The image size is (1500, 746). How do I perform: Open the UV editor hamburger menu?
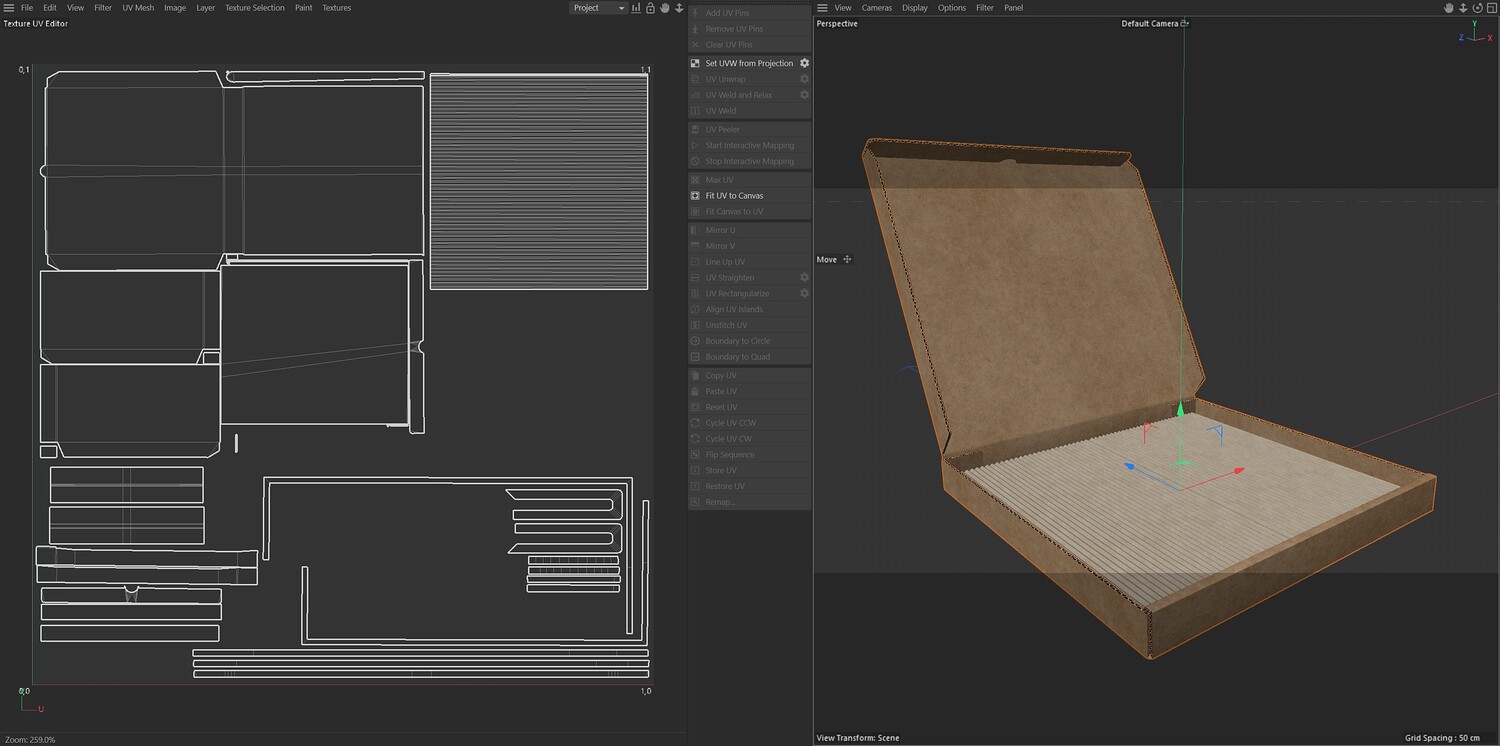(7, 8)
